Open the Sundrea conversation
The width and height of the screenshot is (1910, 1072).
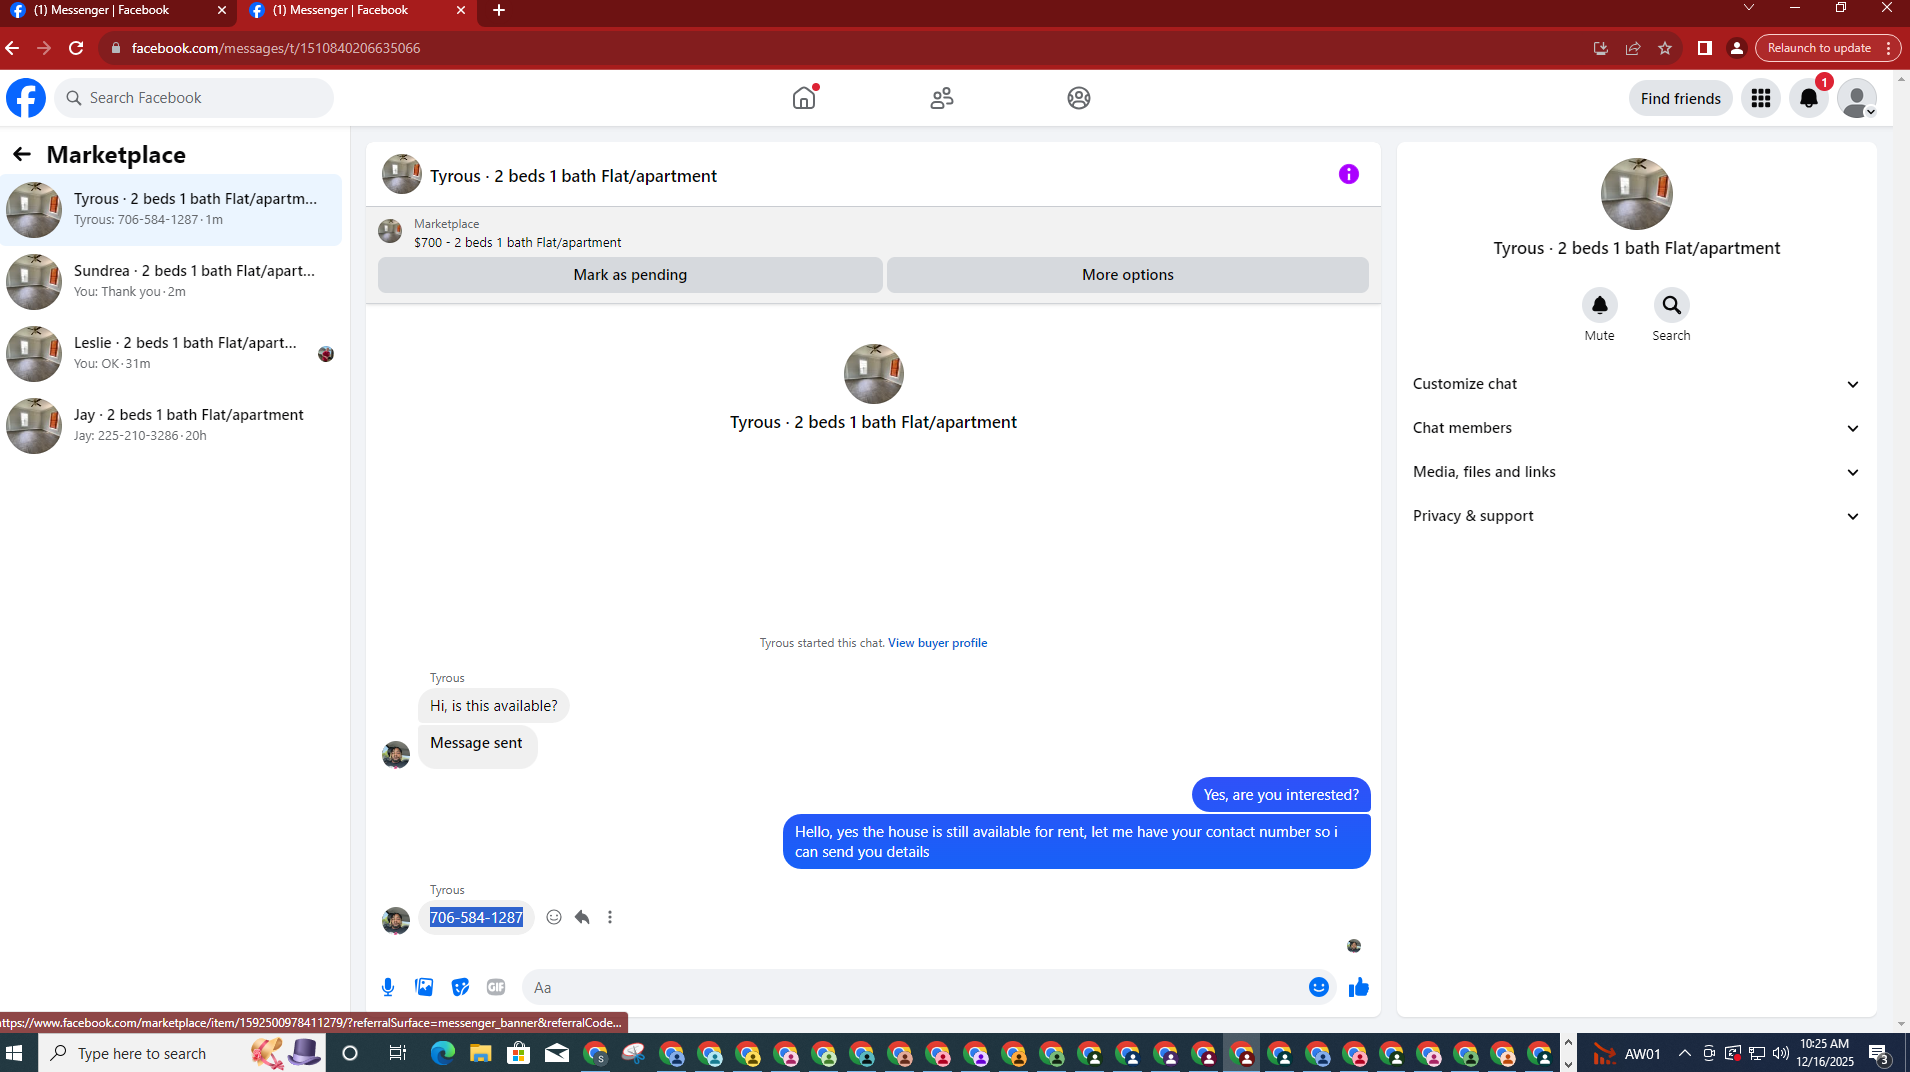click(x=171, y=282)
